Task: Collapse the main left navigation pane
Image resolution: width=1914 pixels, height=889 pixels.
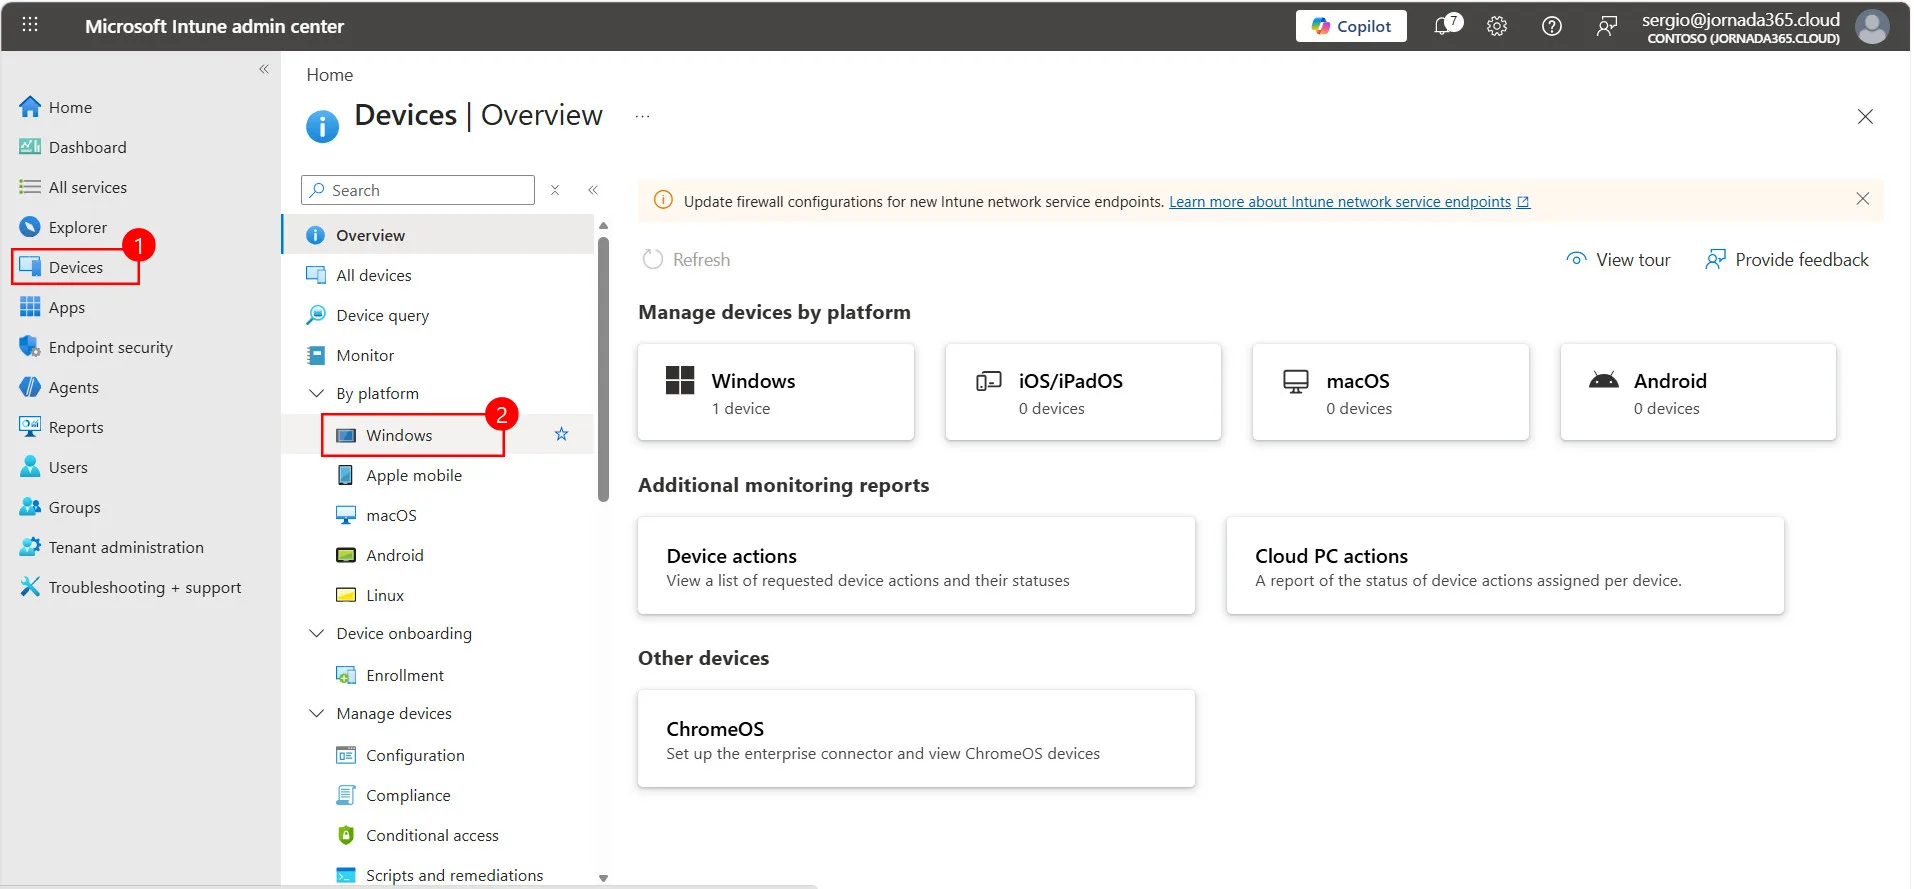Action: coord(264,69)
